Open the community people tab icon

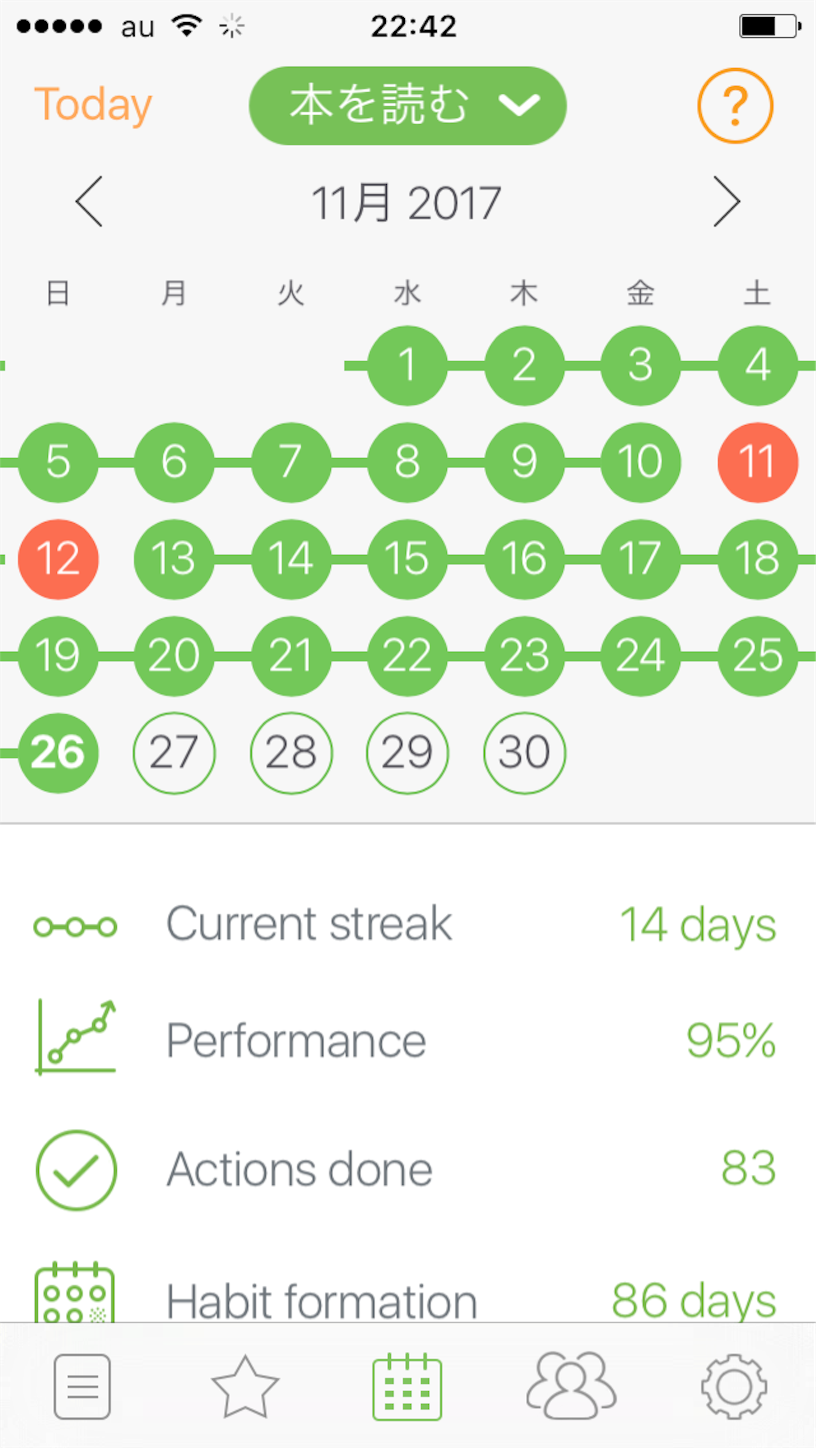pos(571,1384)
